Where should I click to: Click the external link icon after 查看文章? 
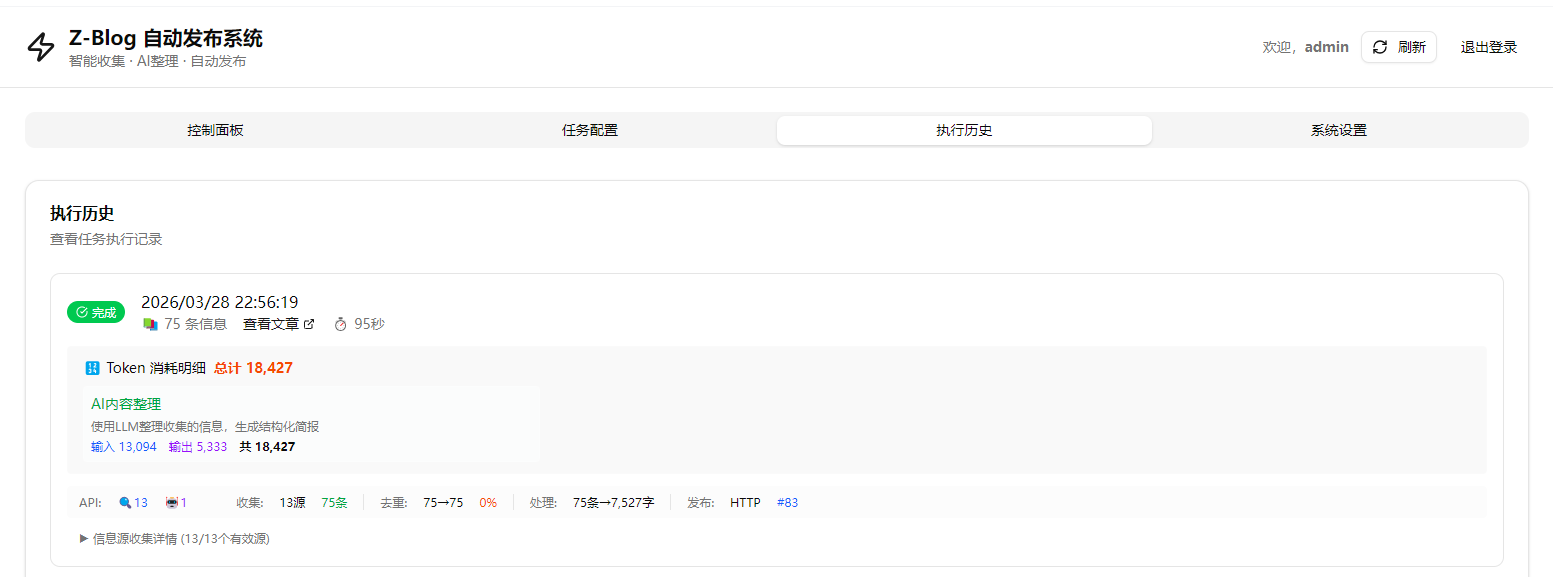(x=309, y=324)
